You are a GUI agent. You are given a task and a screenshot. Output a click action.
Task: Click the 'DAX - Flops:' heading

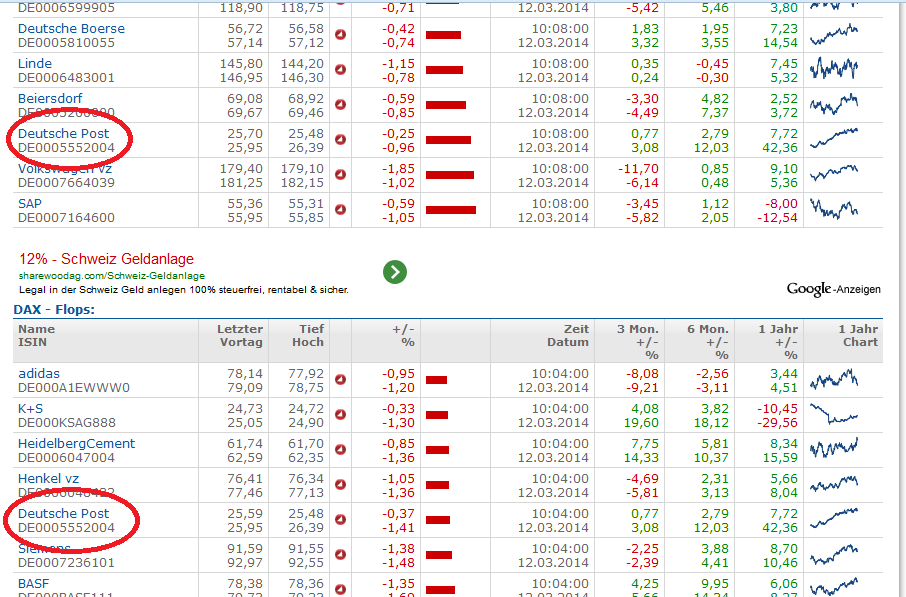54,310
